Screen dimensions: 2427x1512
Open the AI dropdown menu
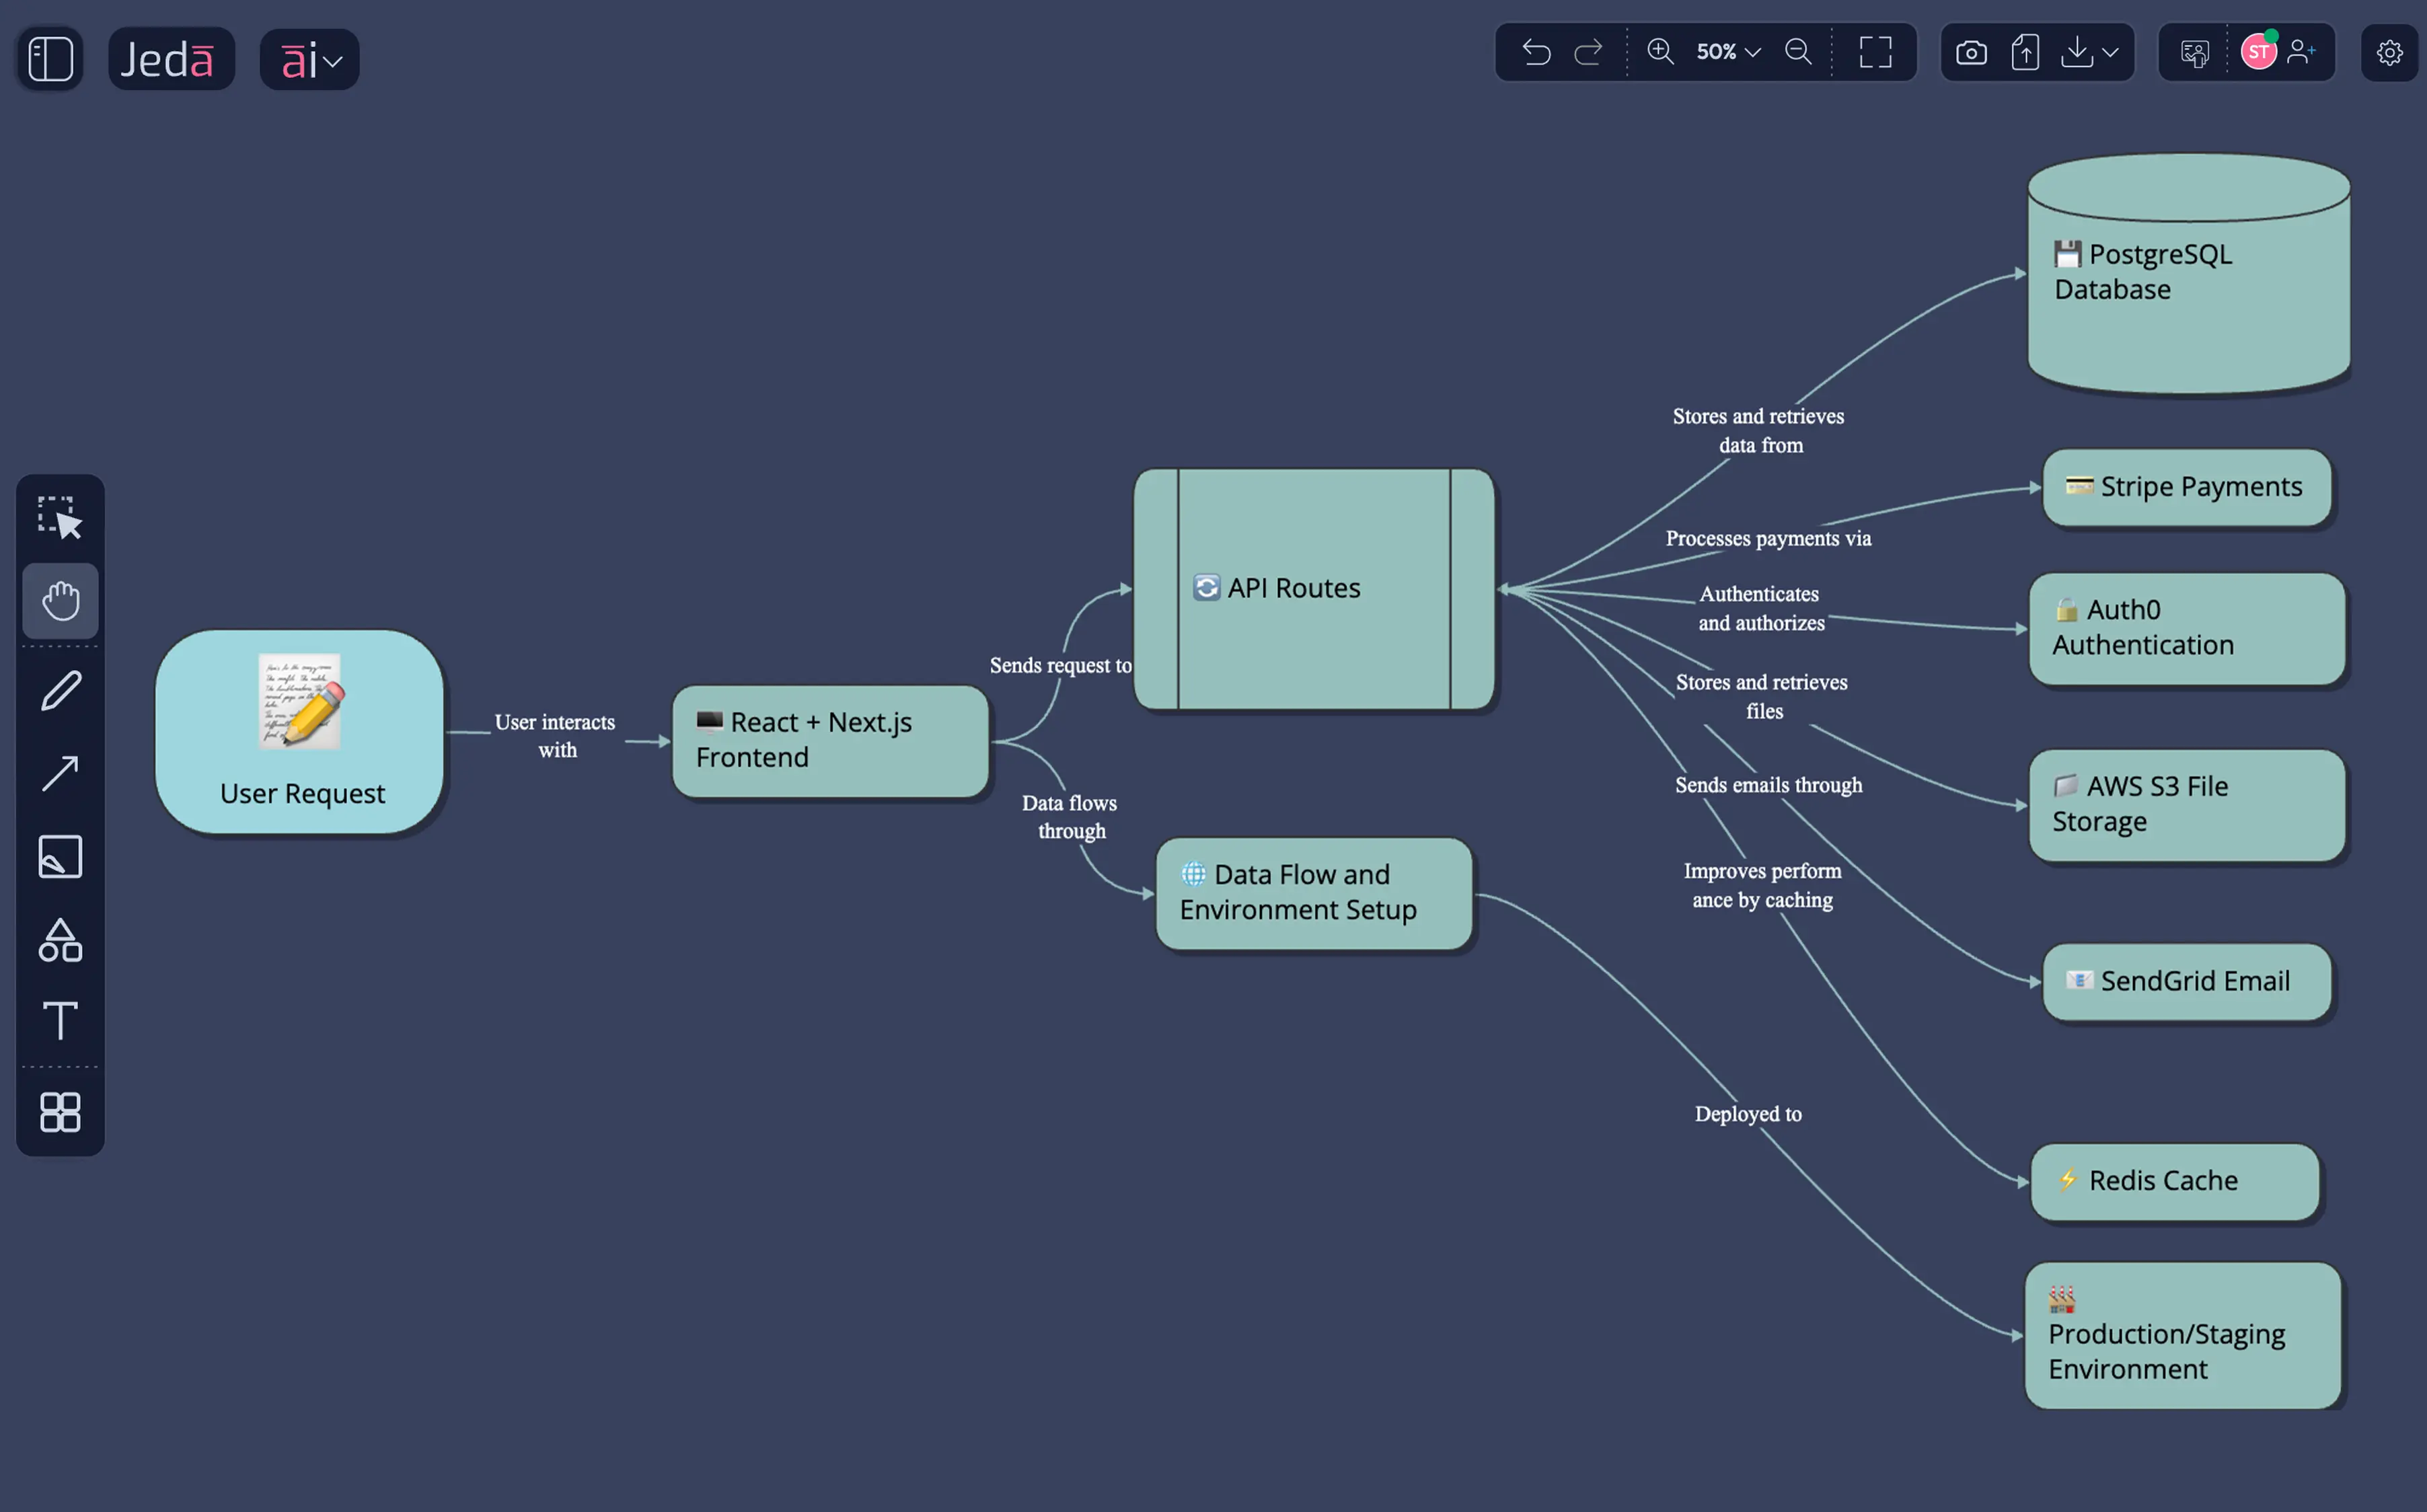310,59
